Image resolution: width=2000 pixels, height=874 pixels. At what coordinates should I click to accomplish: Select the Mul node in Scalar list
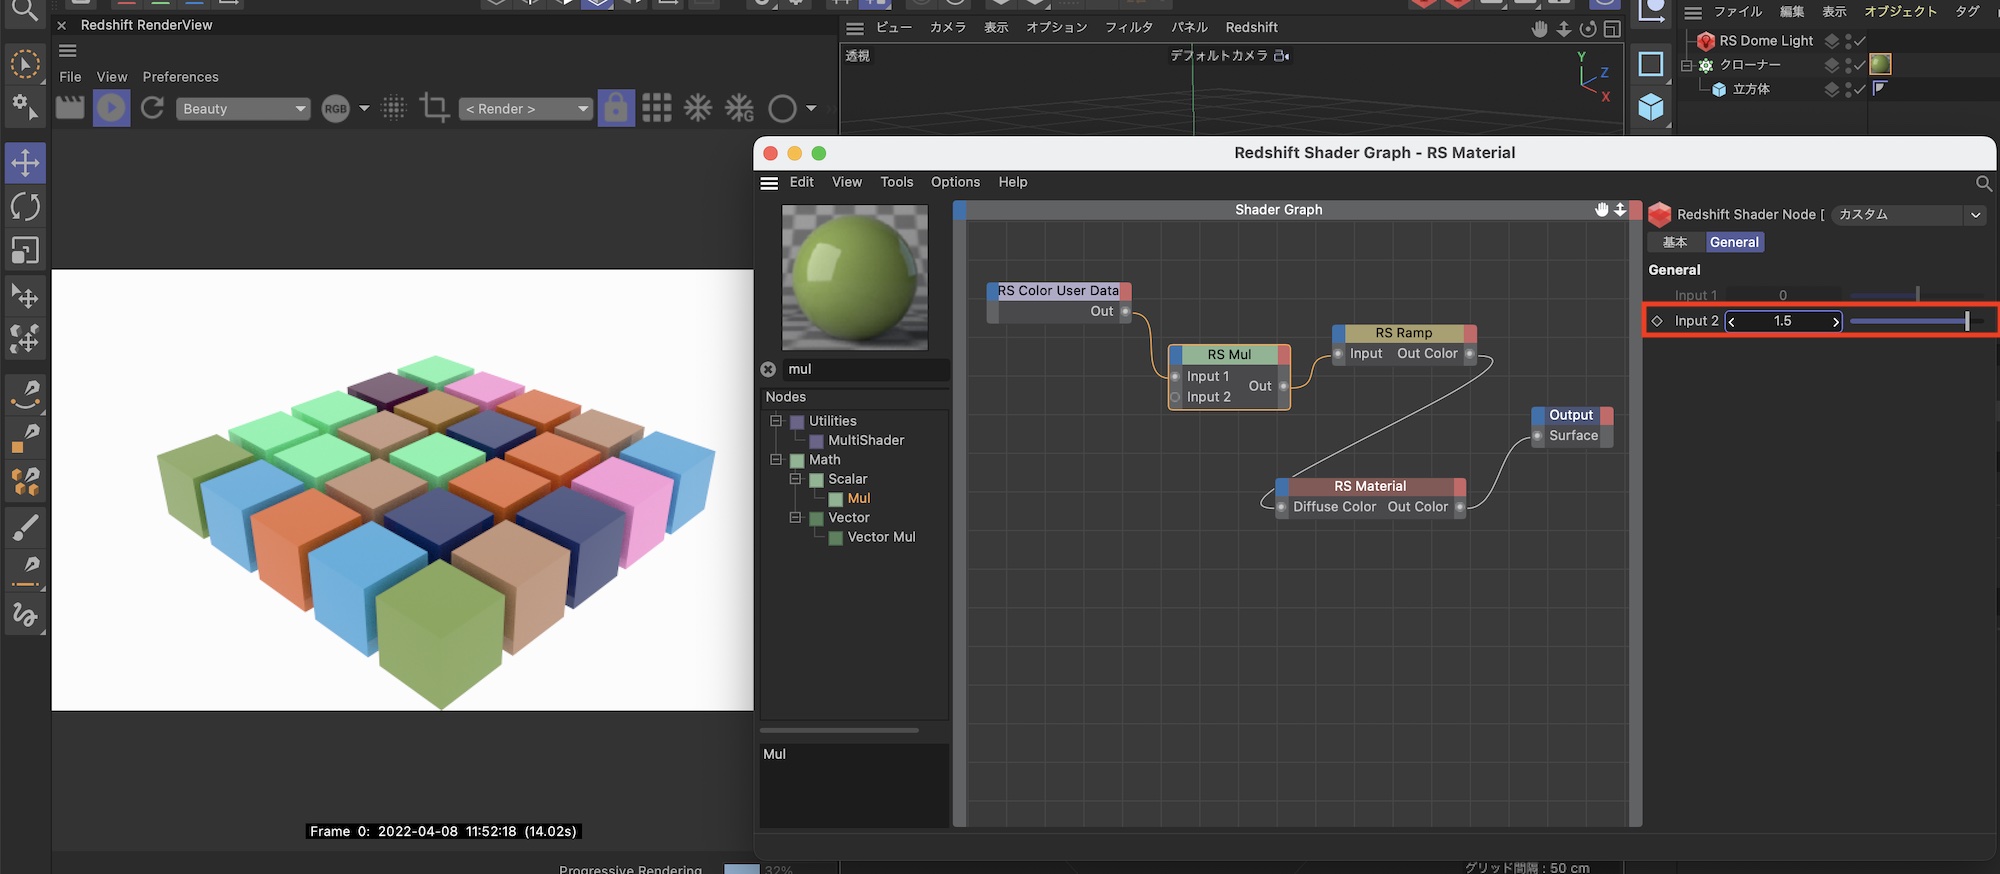pos(858,498)
